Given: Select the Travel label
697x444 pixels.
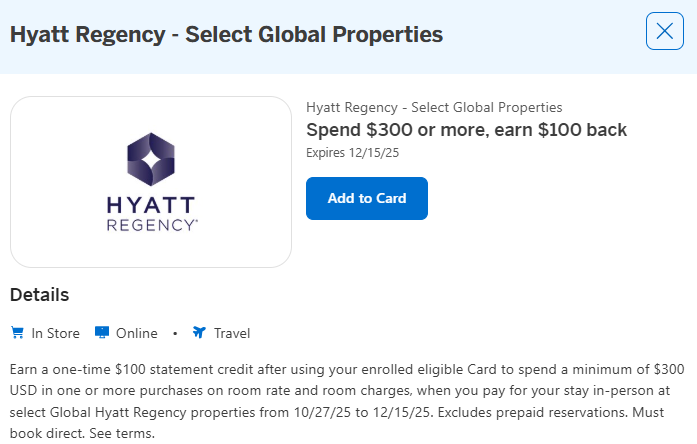Looking at the screenshot, I should pos(232,333).
